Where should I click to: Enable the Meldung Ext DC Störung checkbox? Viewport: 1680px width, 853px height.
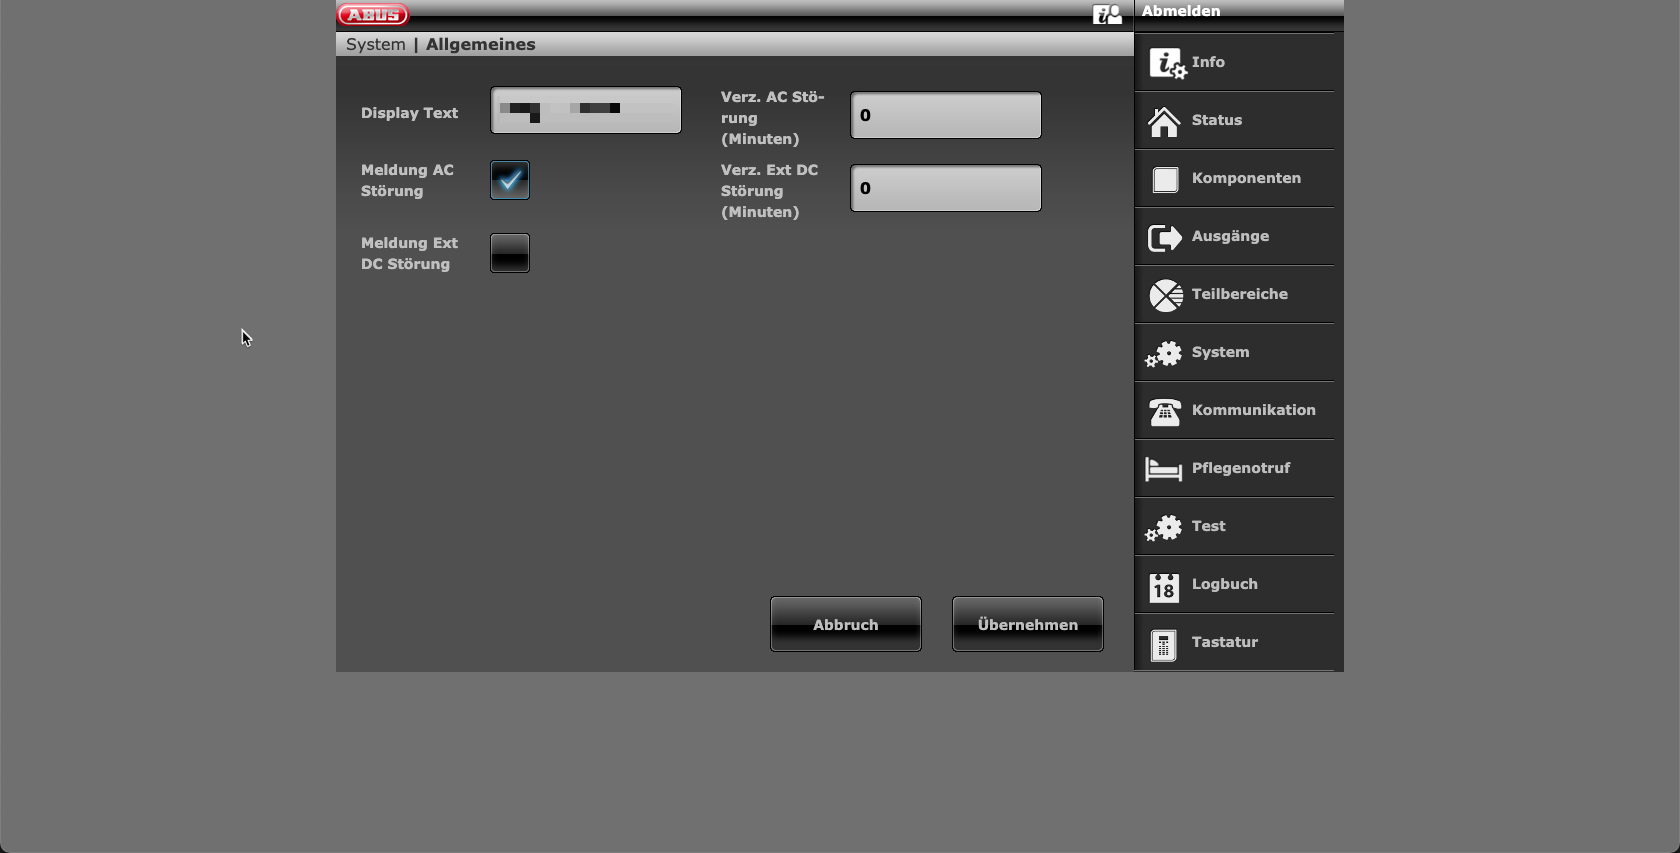[x=510, y=253]
